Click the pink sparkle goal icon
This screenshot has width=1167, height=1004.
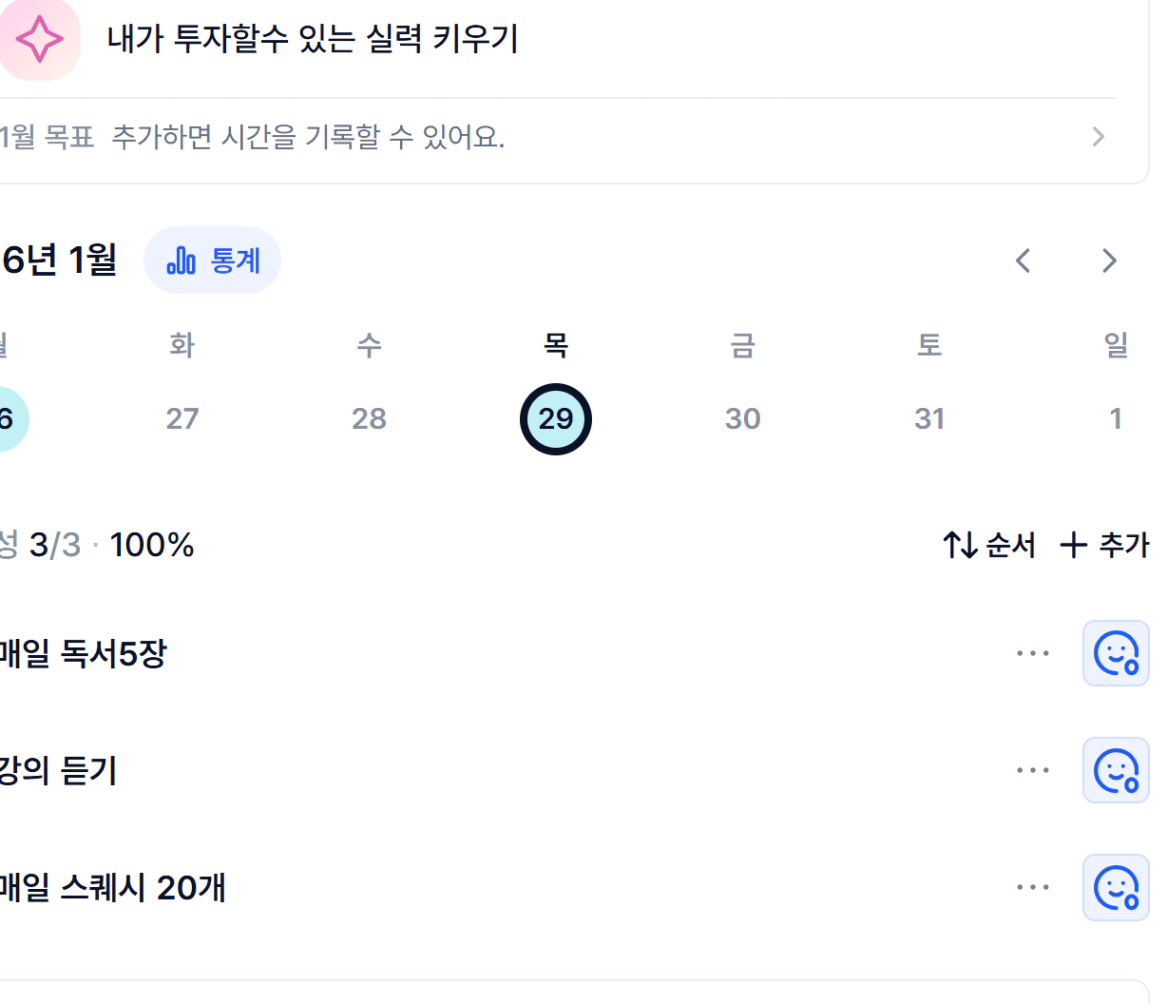pos(39,40)
